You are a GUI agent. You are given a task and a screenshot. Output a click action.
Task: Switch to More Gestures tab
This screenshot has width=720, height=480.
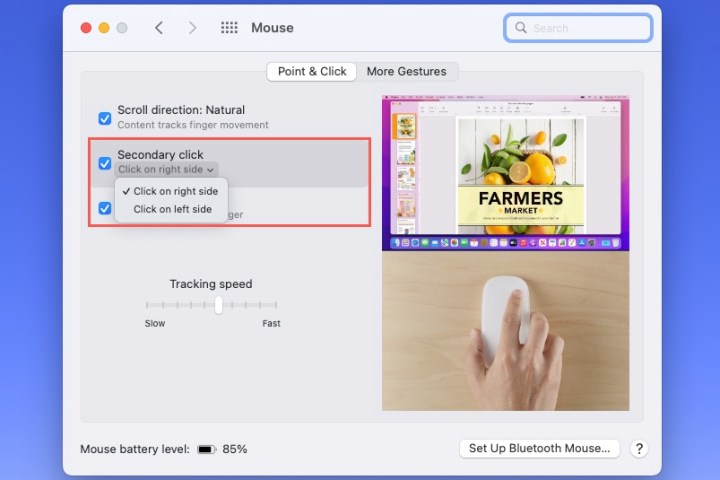click(x=406, y=72)
